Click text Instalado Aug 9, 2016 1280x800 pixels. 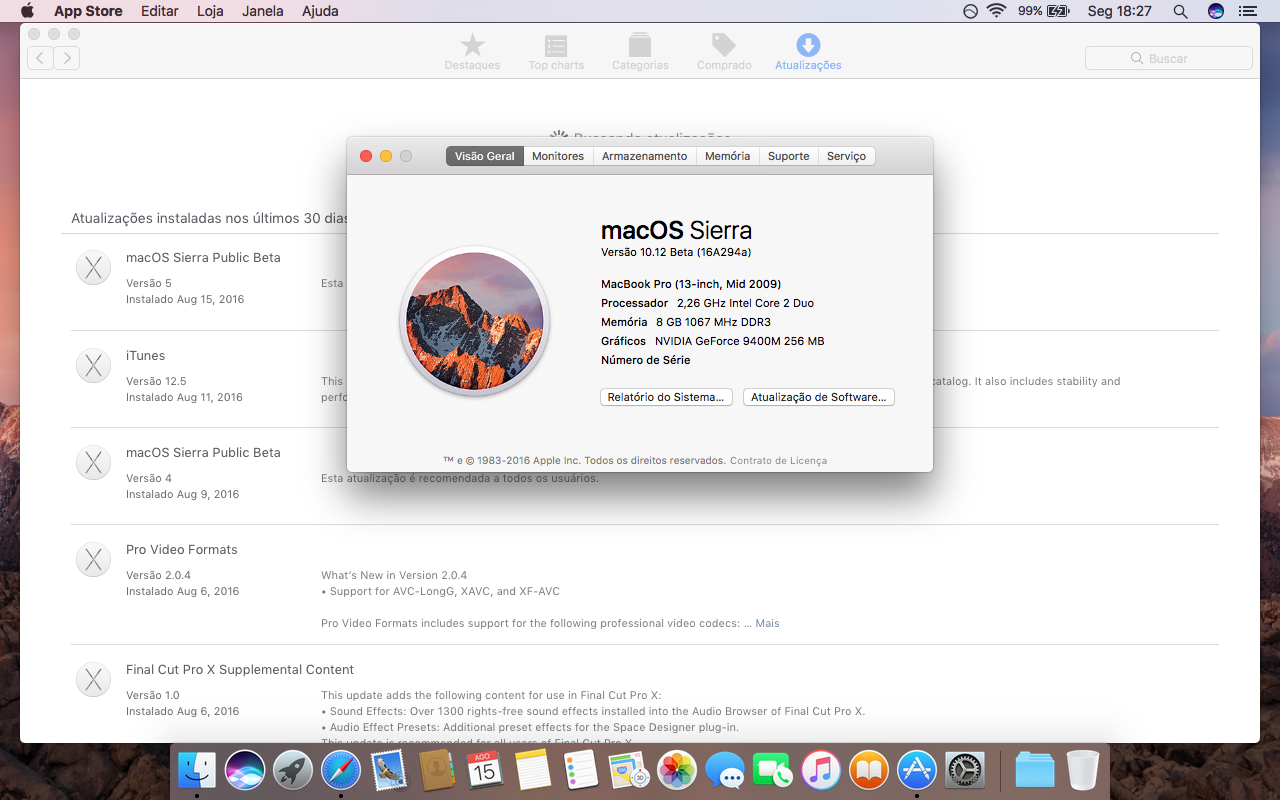click(x=183, y=494)
